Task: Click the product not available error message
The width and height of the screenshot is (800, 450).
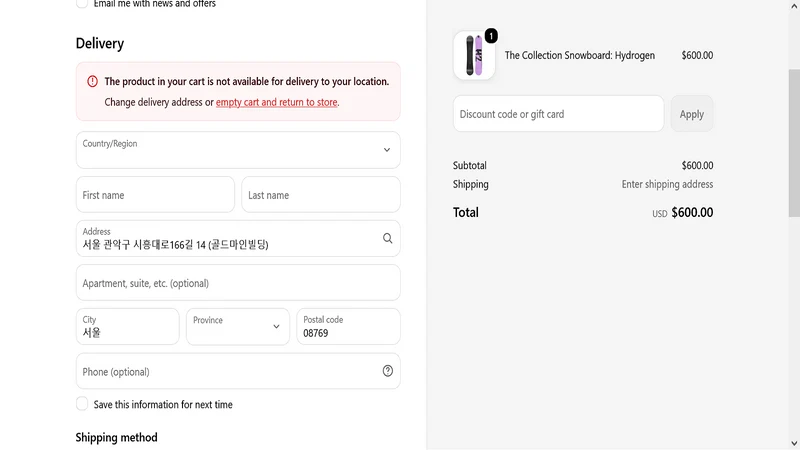Action: 247,82
